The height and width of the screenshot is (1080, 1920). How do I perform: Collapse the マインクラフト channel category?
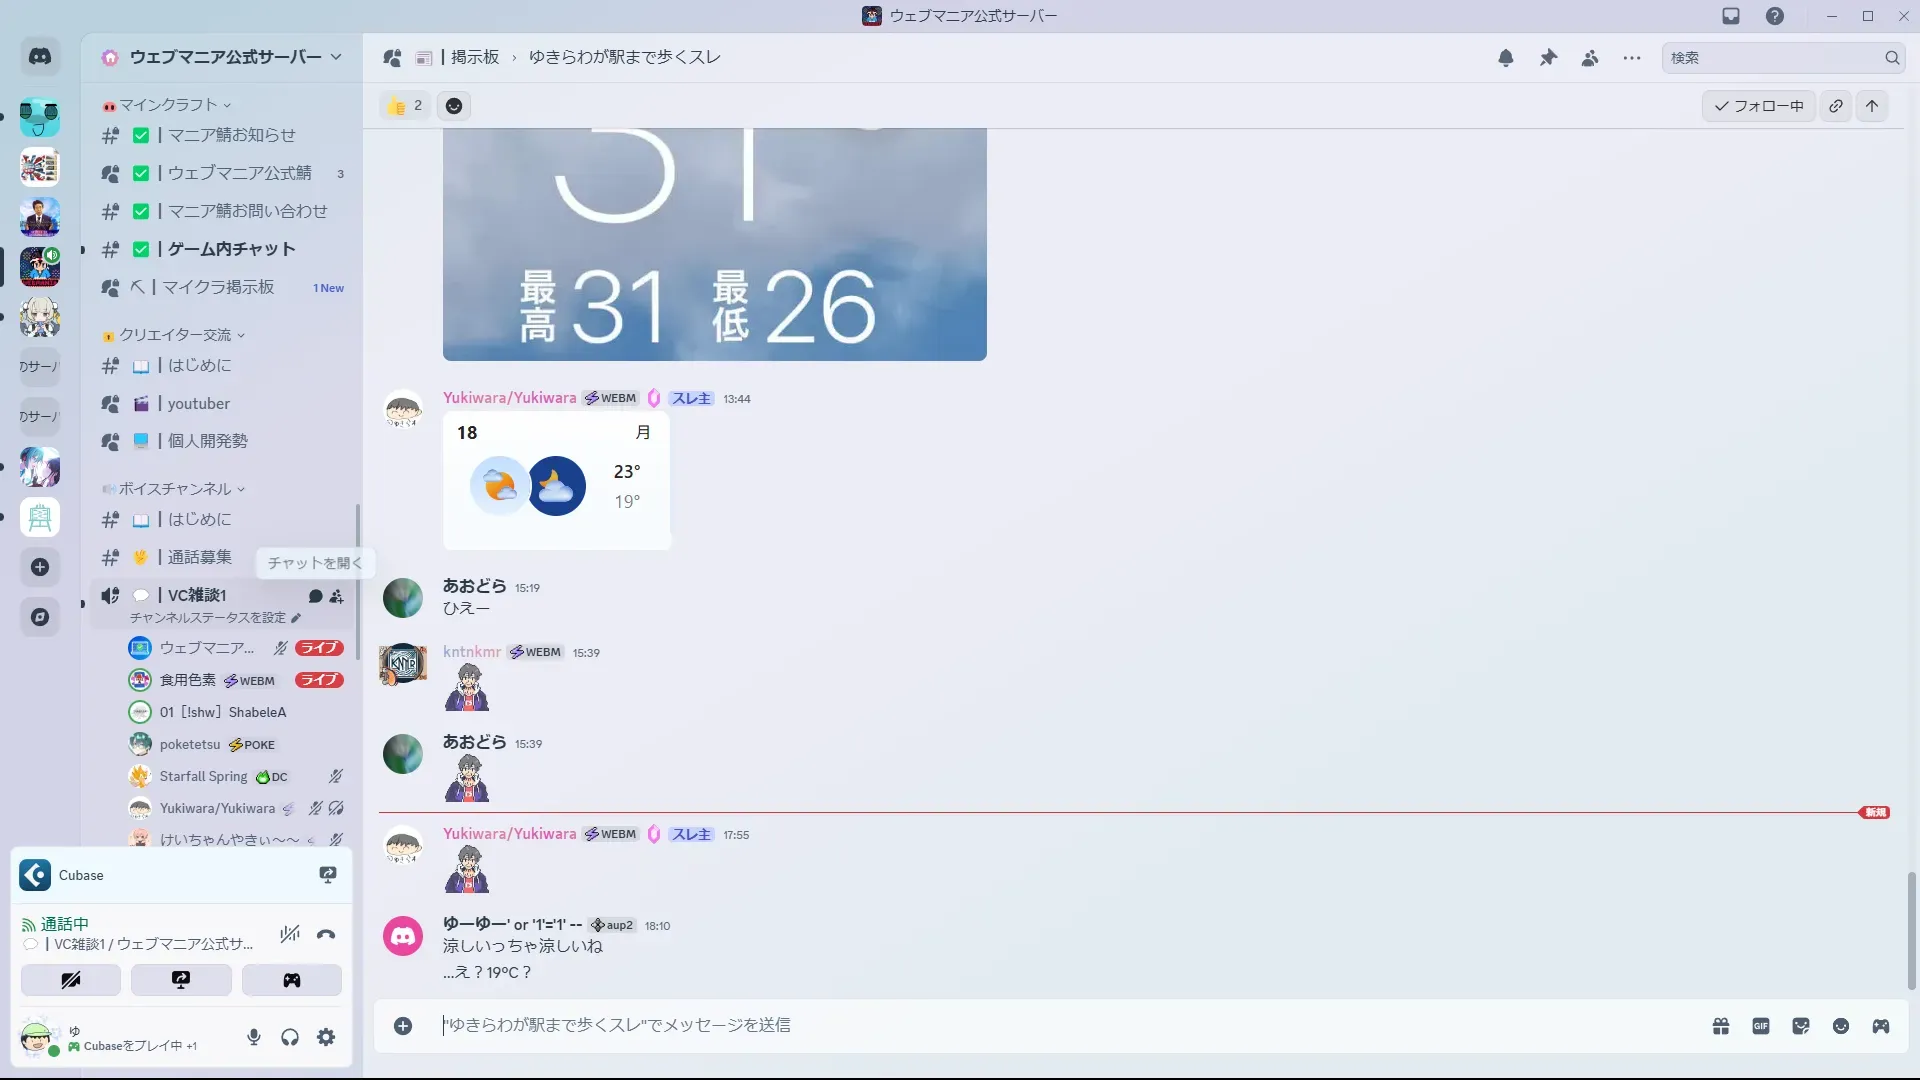click(x=168, y=105)
